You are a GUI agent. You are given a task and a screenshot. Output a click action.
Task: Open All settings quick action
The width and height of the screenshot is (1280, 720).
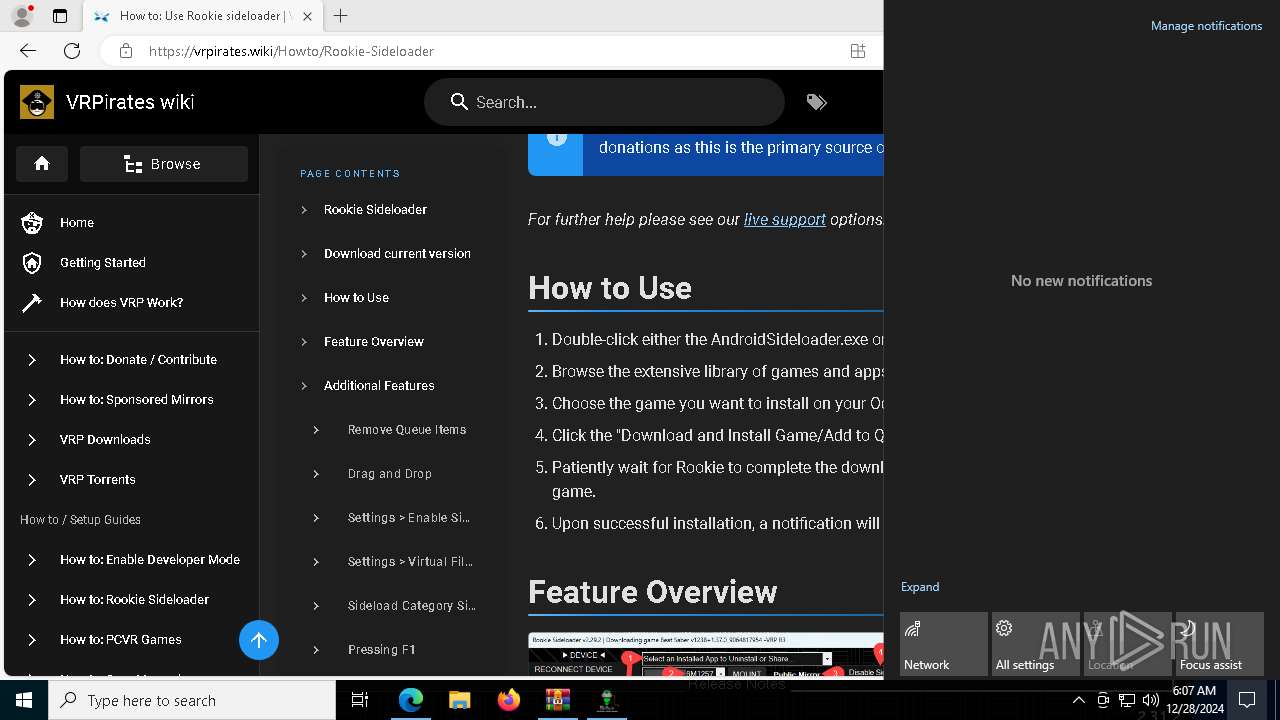pos(1035,644)
